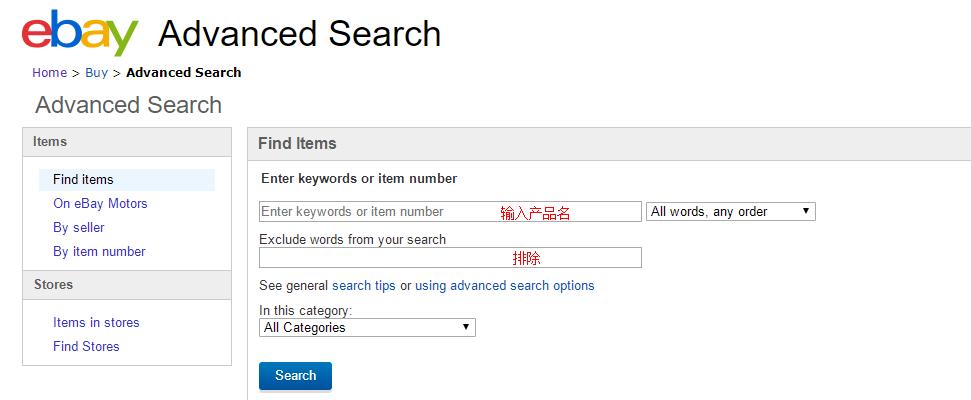Select Find items in sidebar
The width and height of the screenshot is (971, 400).
[83, 180]
